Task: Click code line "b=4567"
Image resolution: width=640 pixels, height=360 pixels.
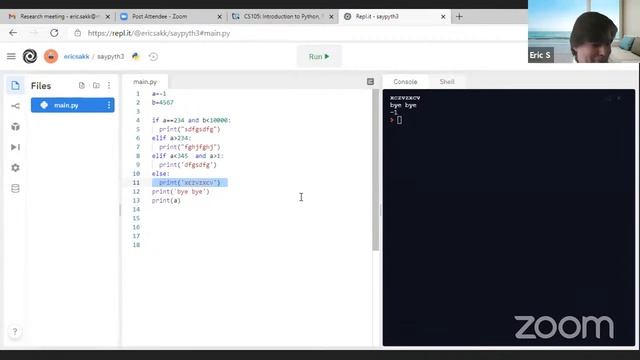Action: coord(162,102)
